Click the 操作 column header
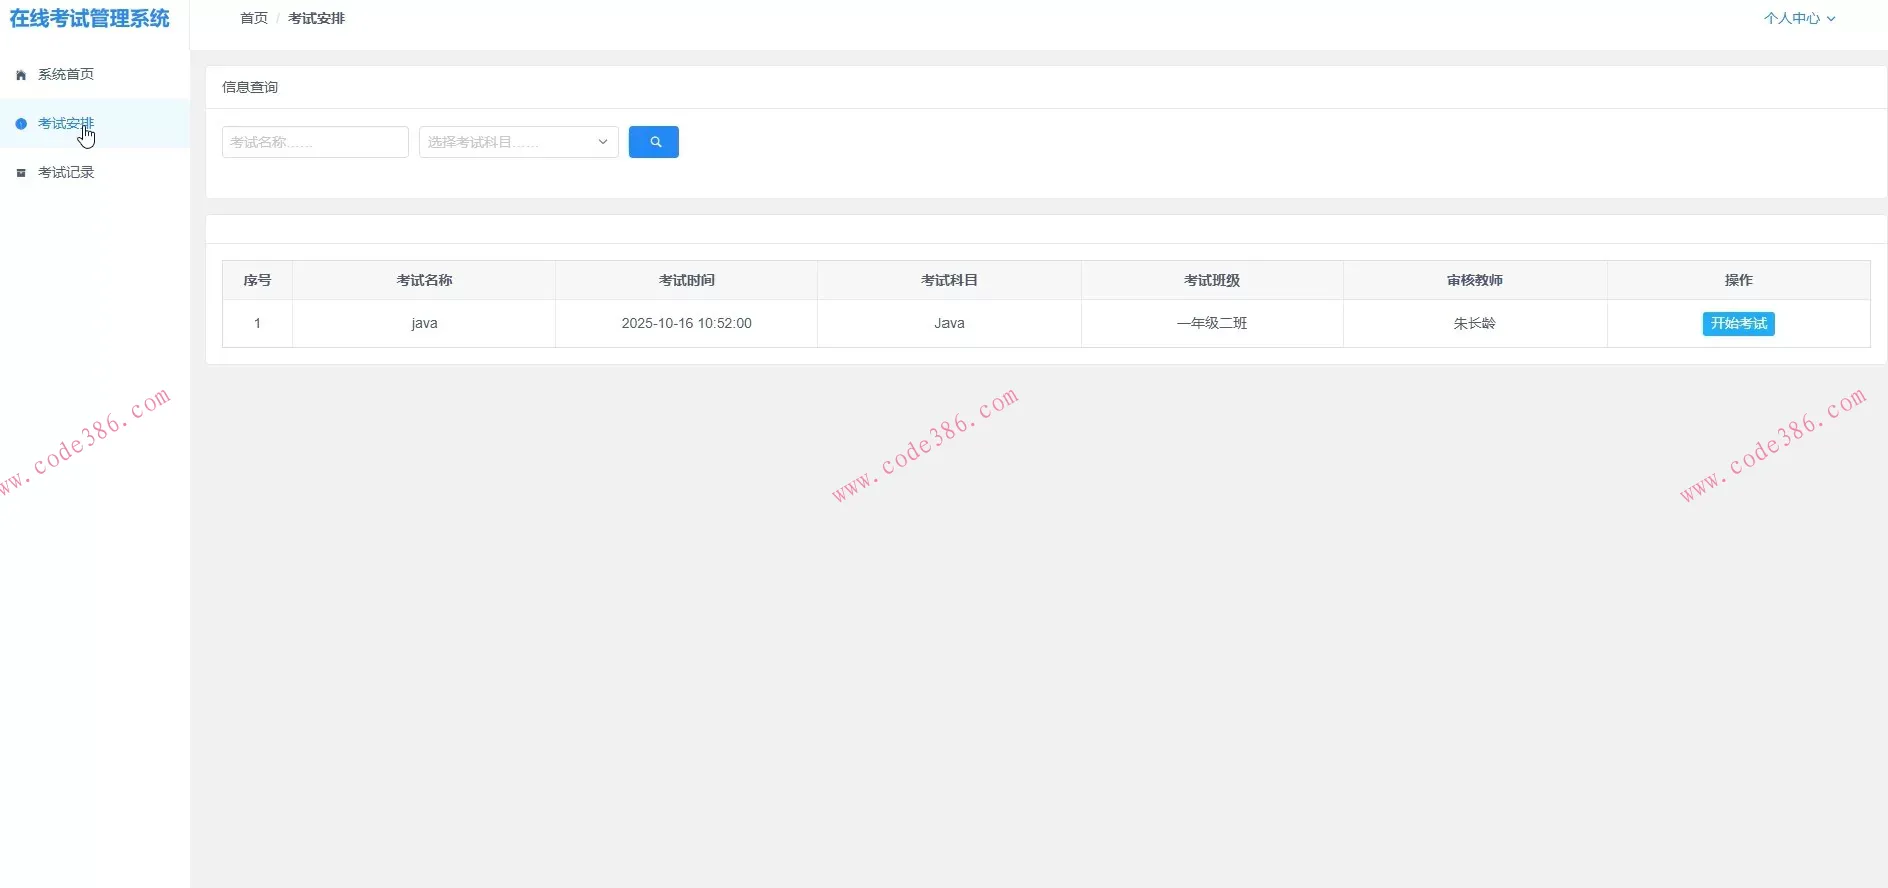The width and height of the screenshot is (1888, 888). click(1739, 280)
